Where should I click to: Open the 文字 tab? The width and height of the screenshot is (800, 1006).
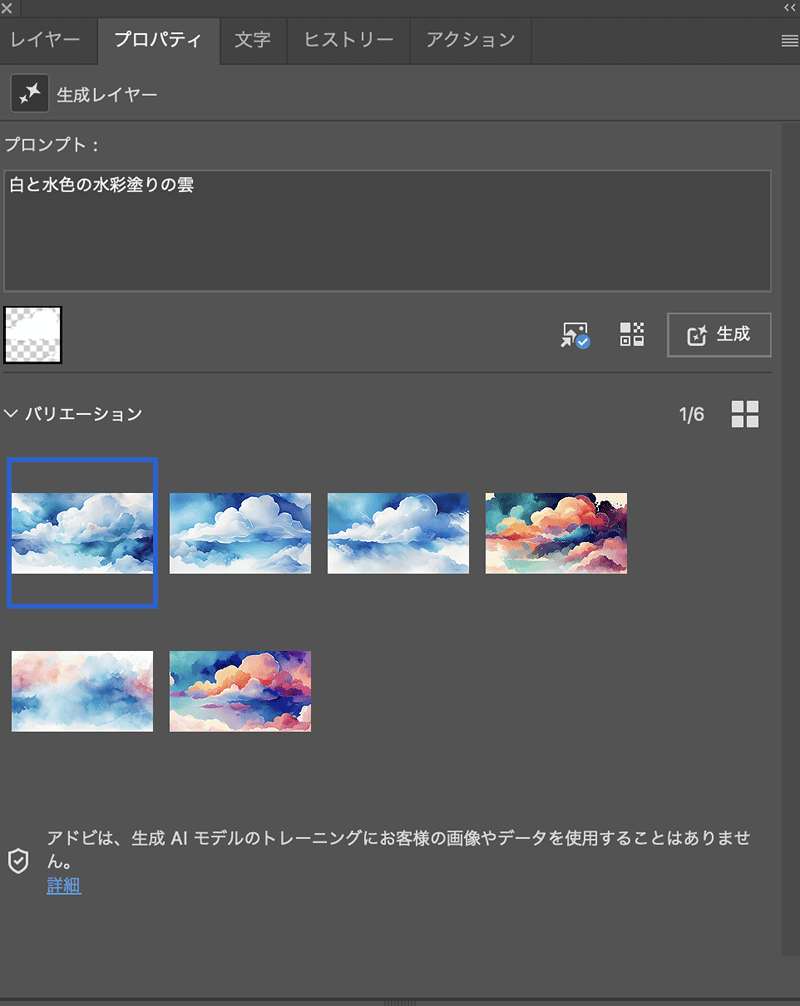253,40
